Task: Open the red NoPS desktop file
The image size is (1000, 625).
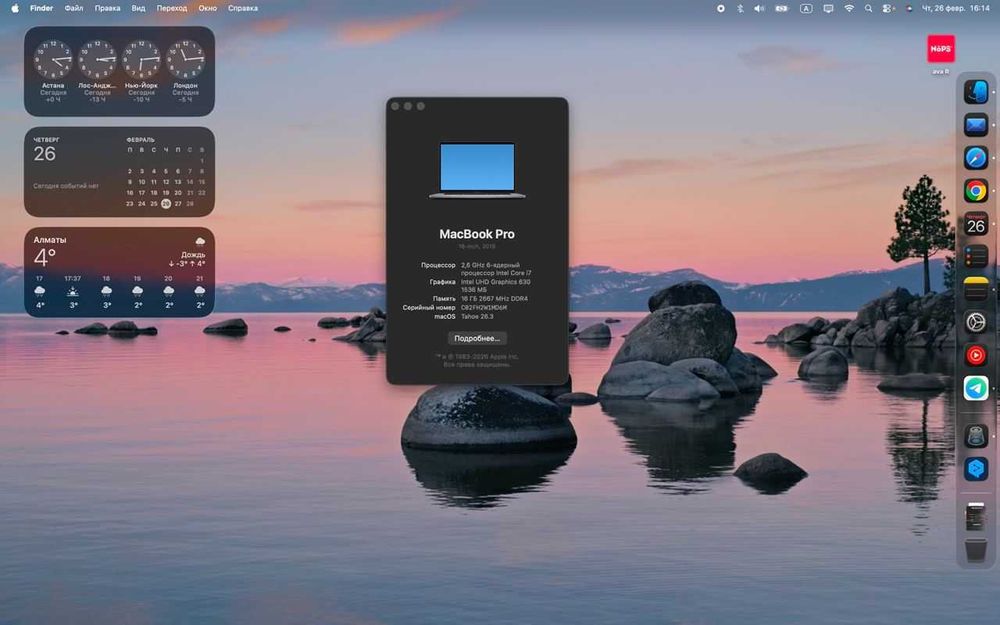Action: (941, 49)
